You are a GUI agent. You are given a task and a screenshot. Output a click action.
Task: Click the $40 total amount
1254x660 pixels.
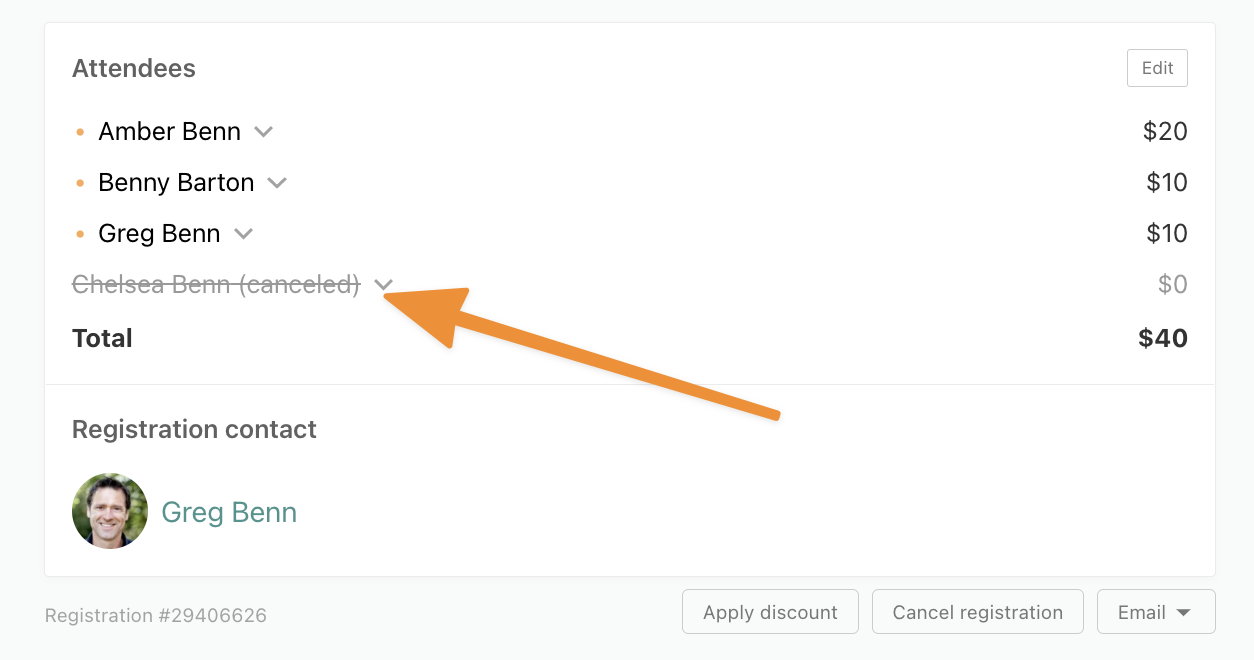[1163, 338]
